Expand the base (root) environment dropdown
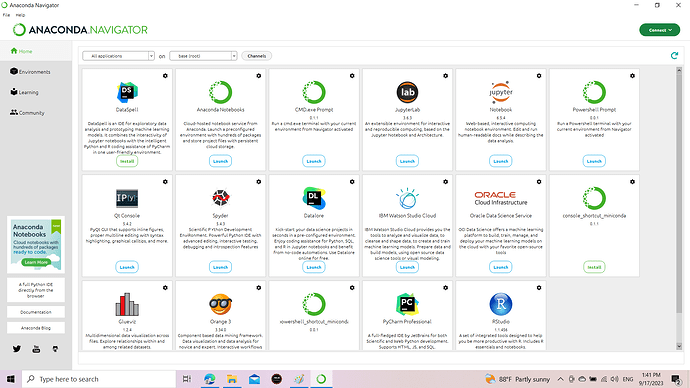The image size is (690, 388). [203, 56]
